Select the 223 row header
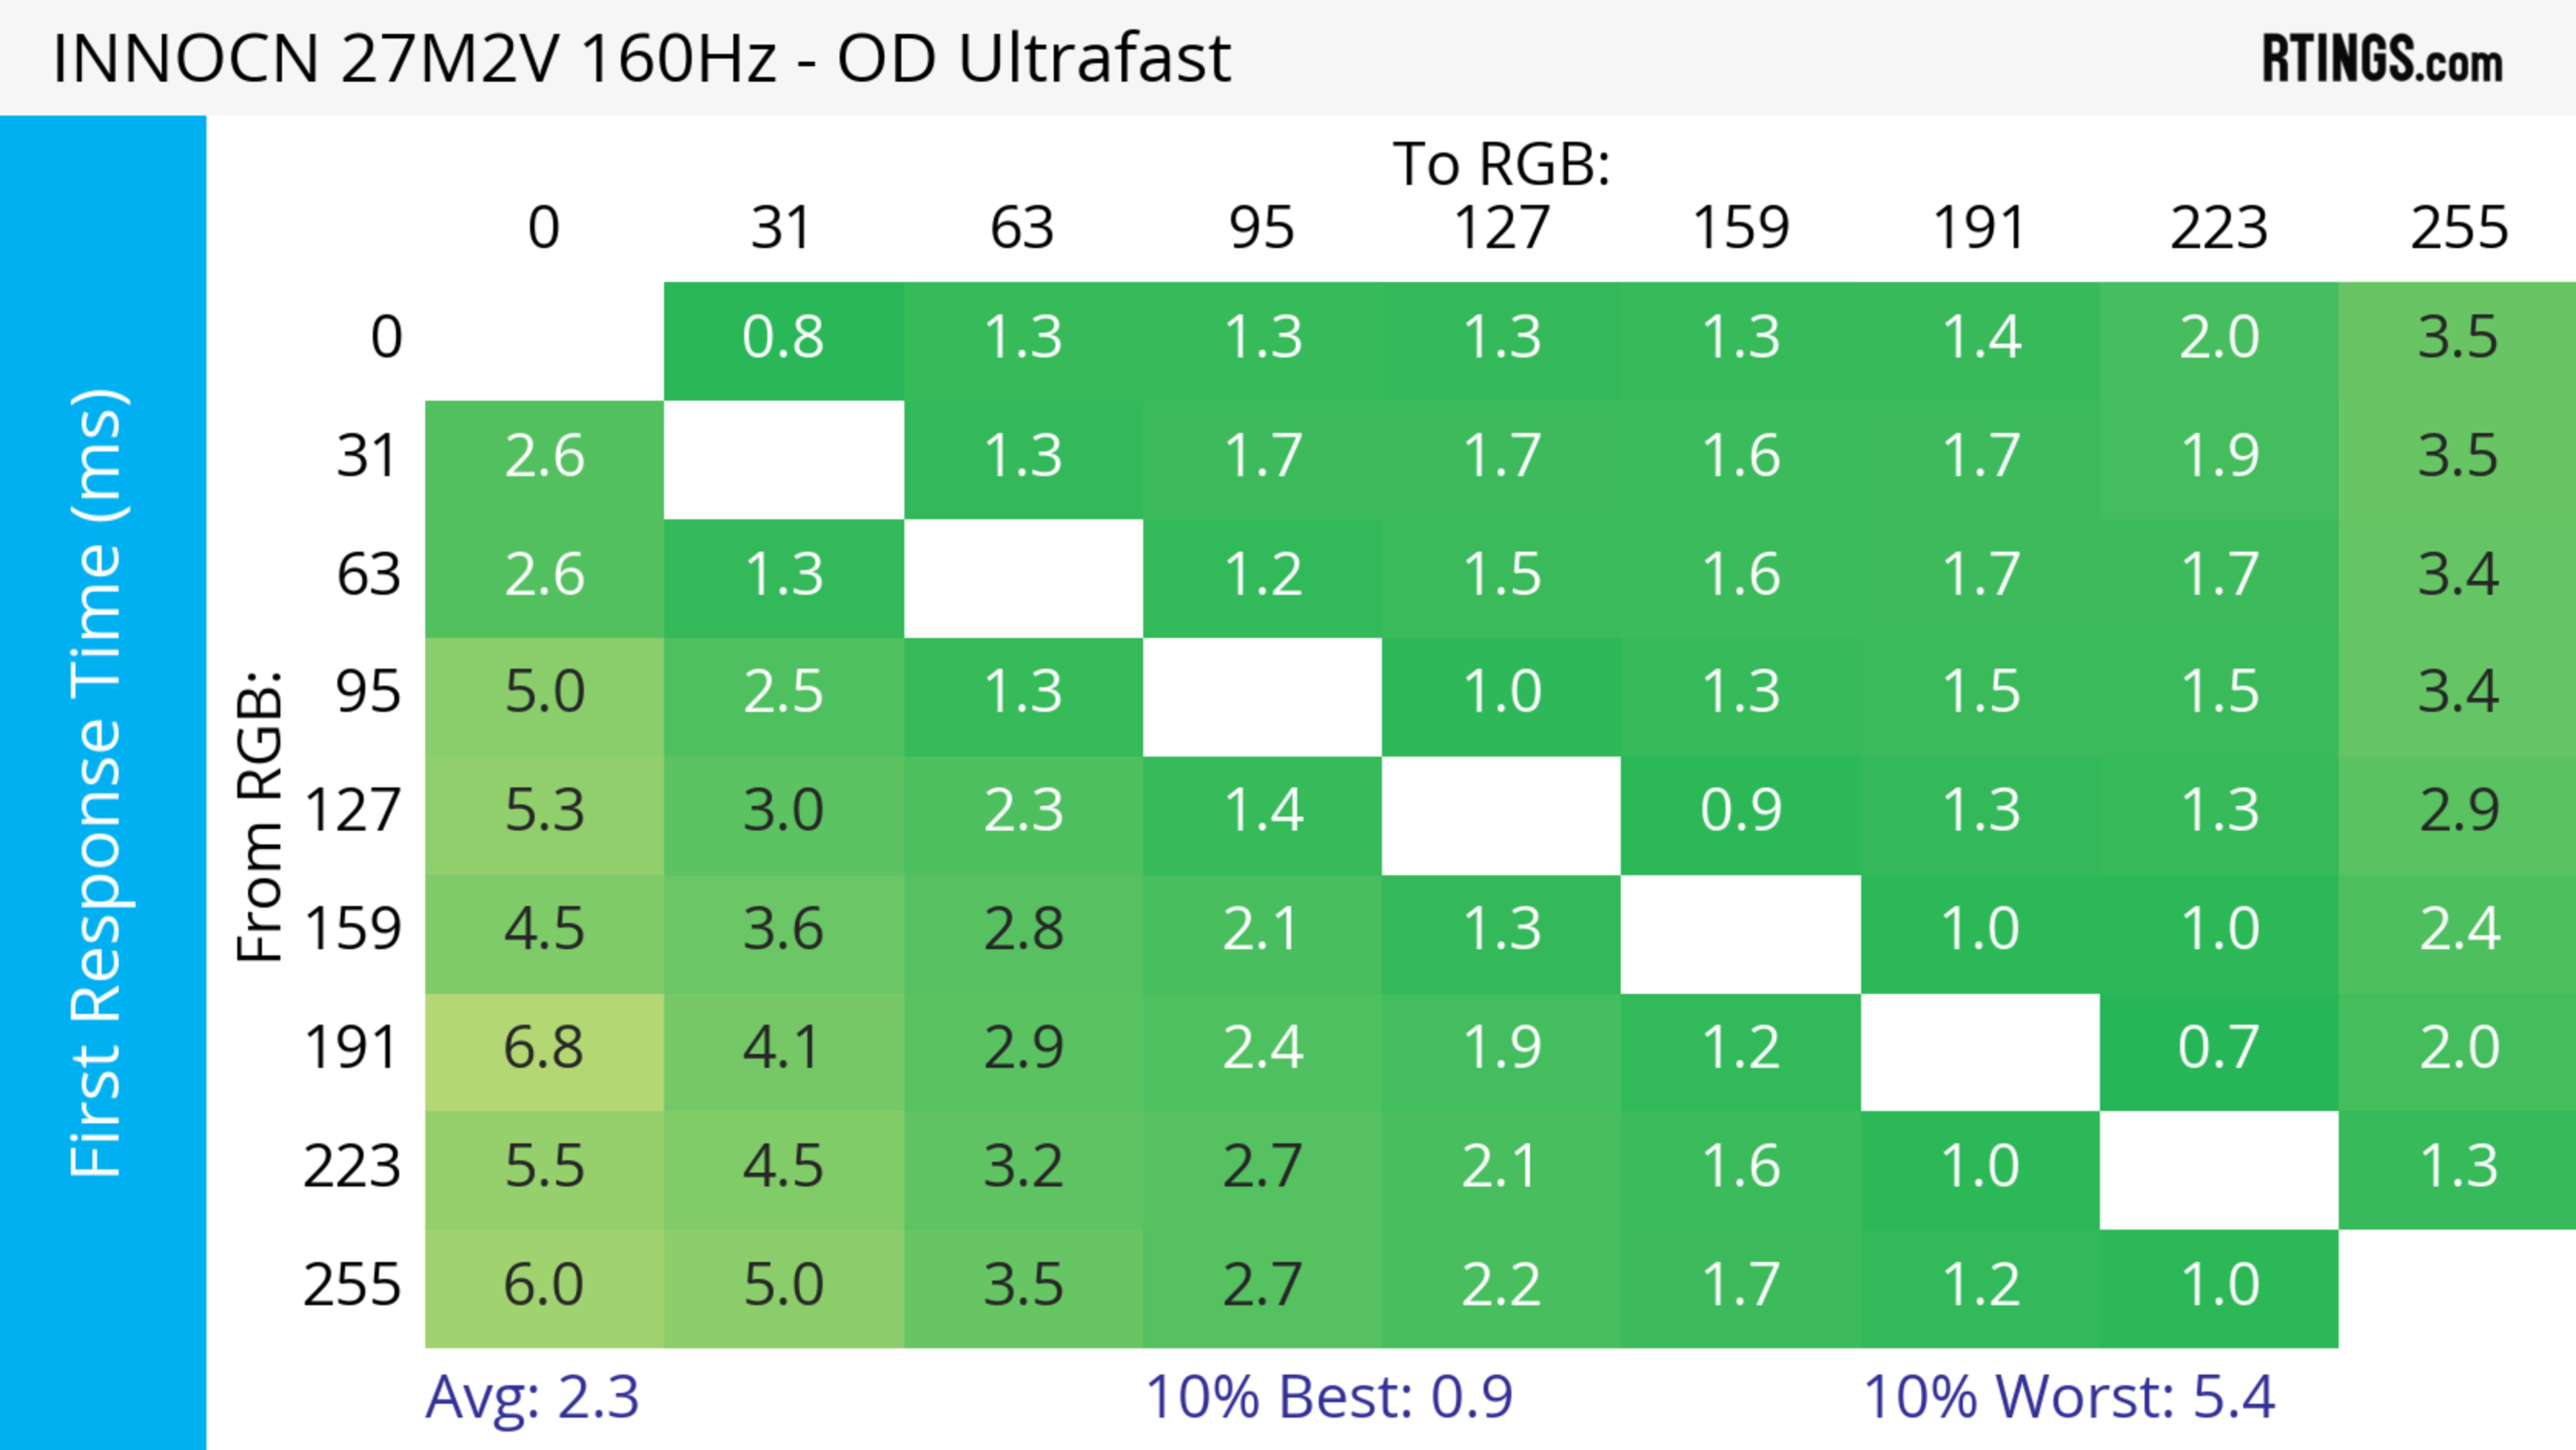Screen dimensions: 2576x1450 [352, 1167]
